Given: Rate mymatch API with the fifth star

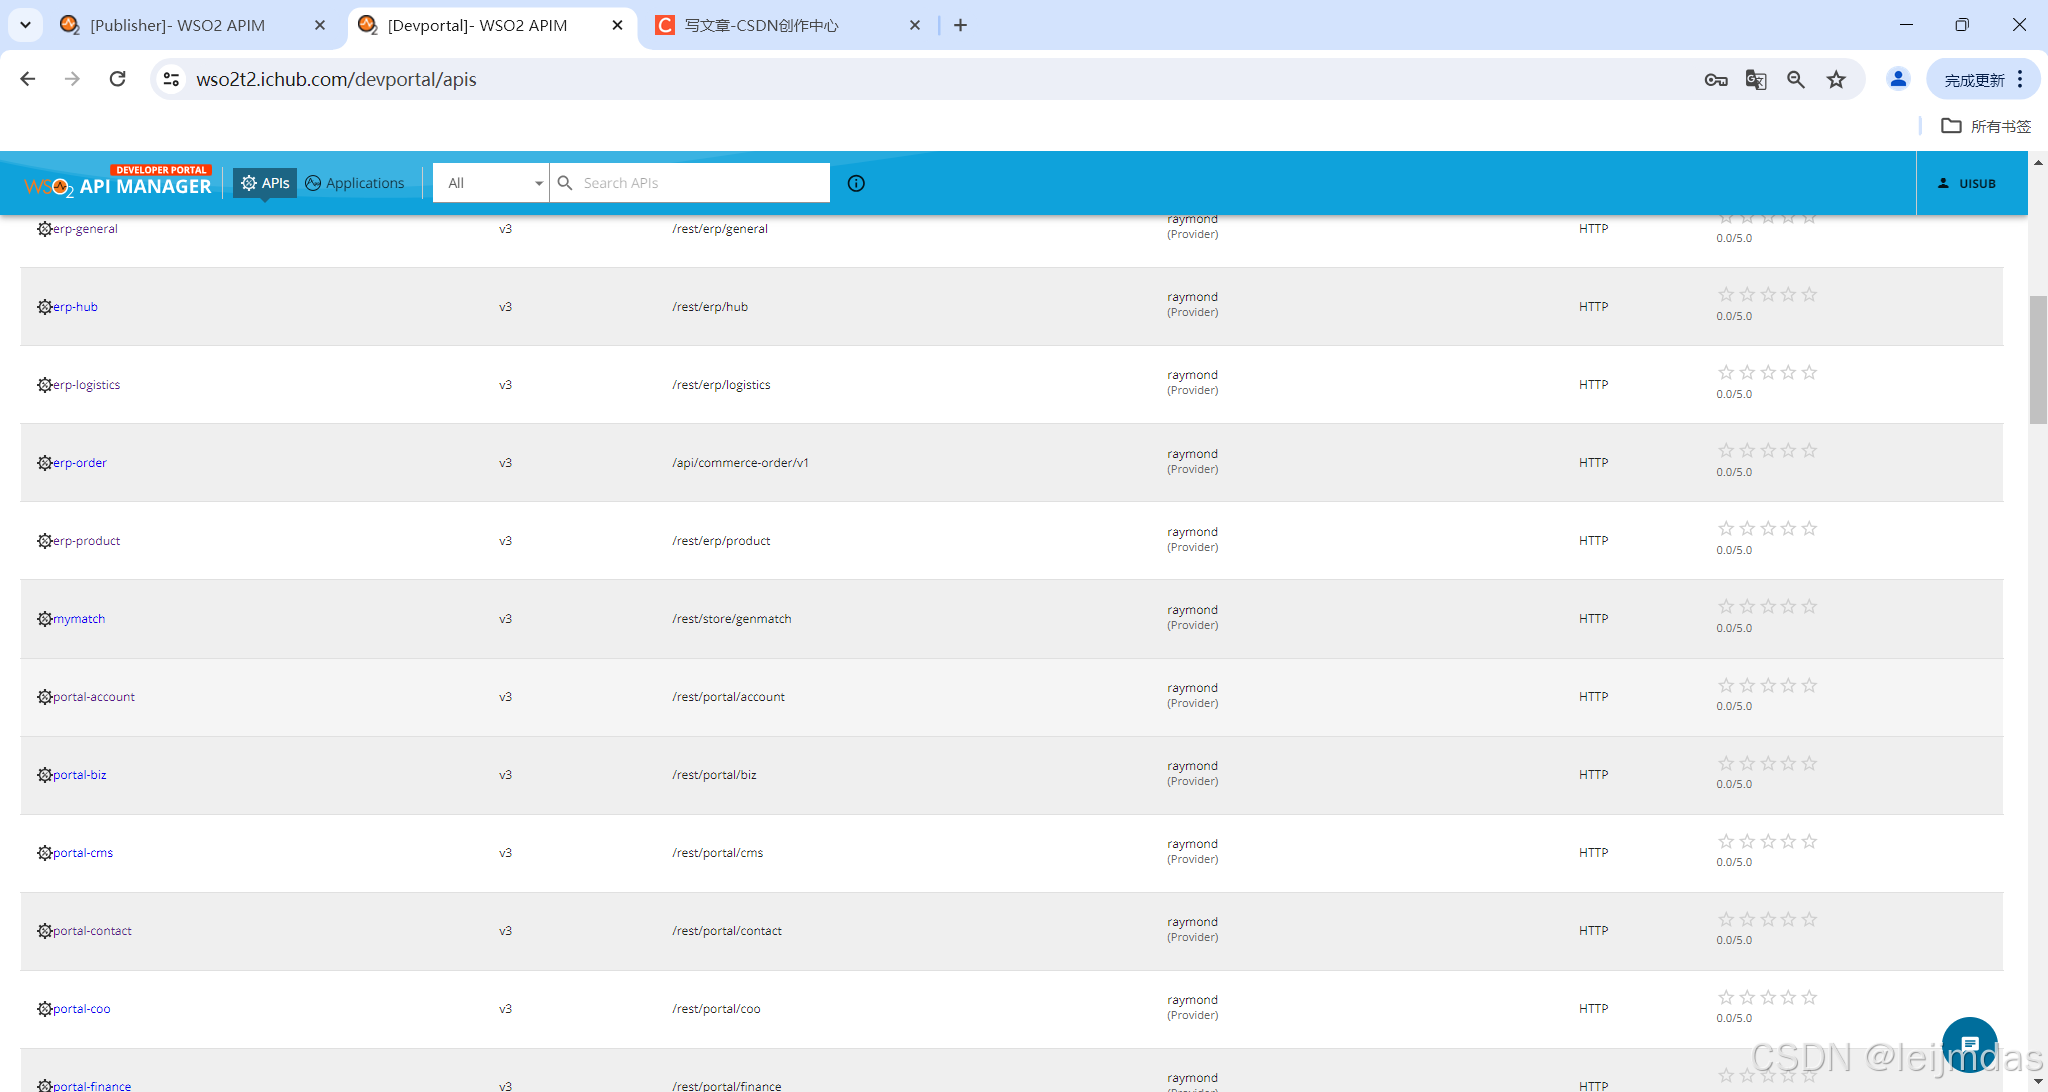Looking at the screenshot, I should [1809, 607].
